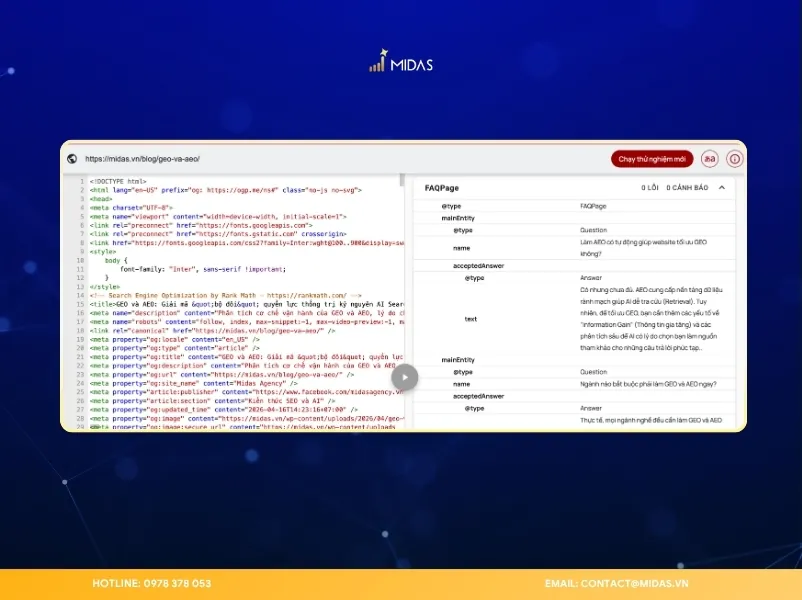802x600 pixels.
Task: Expand the first mainEntity row
Action: click(x=458, y=217)
